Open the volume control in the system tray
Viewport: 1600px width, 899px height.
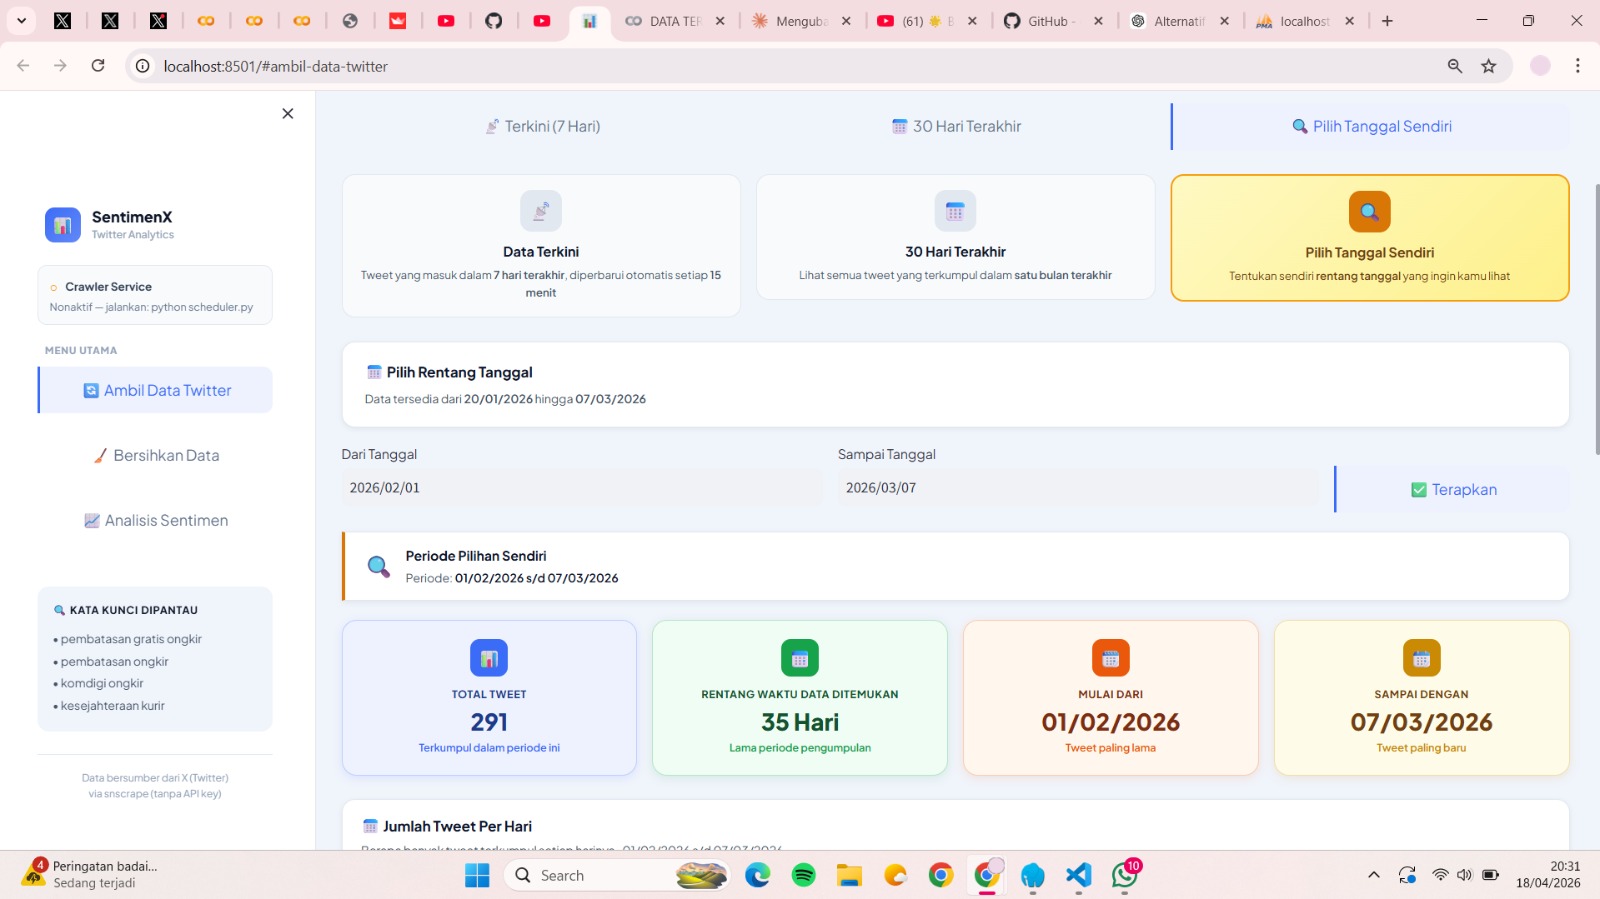pos(1465,875)
